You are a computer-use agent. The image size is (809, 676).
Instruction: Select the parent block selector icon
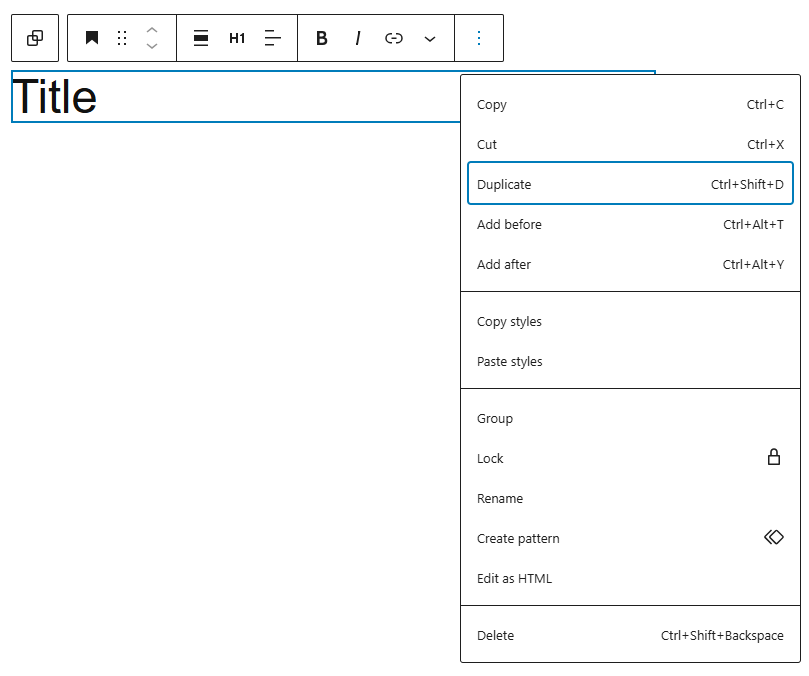(35, 38)
